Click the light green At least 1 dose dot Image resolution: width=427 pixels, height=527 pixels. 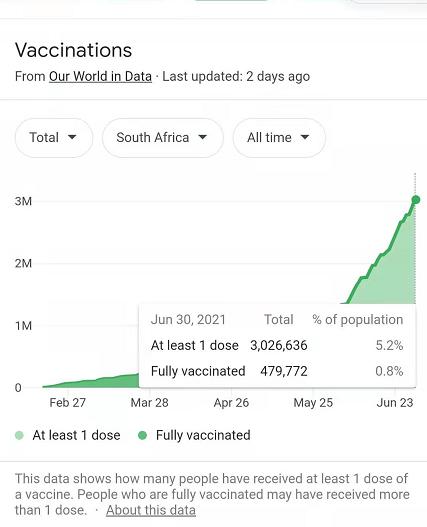point(20,435)
